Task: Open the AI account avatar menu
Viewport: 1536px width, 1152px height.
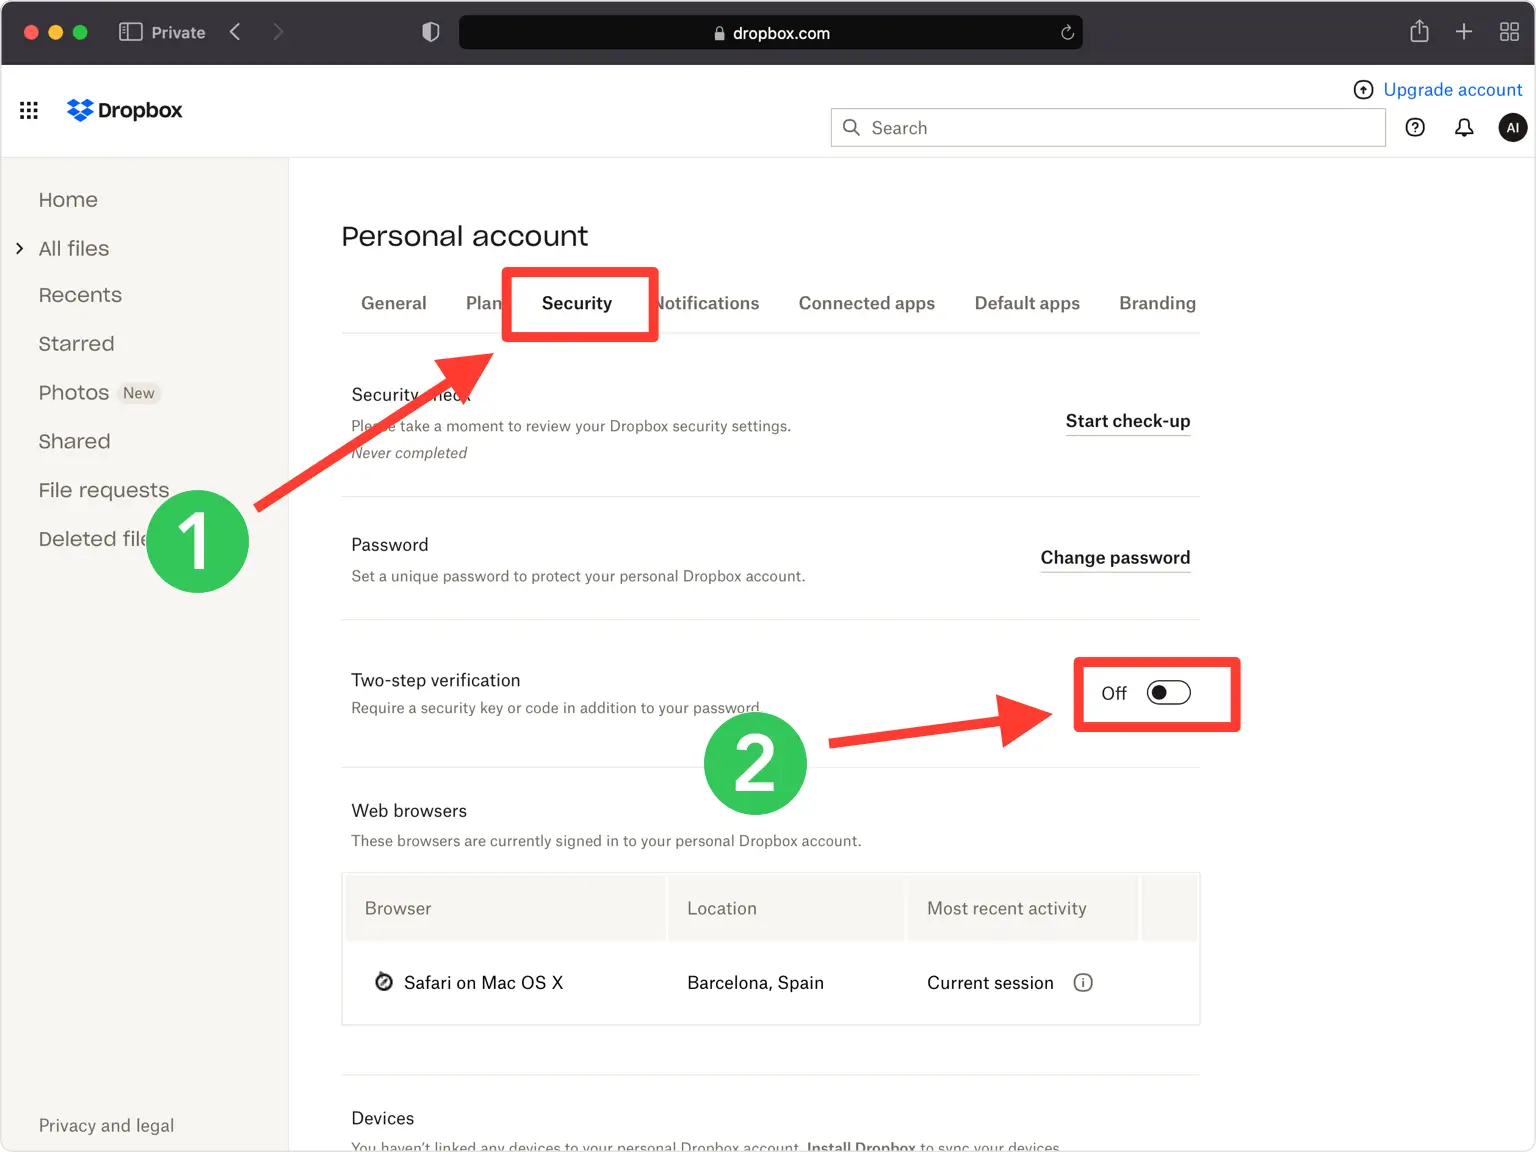Action: (1512, 127)
